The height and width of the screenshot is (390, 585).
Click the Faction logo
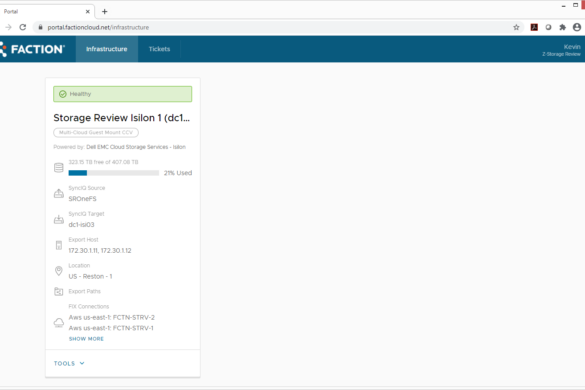(32, 49)
